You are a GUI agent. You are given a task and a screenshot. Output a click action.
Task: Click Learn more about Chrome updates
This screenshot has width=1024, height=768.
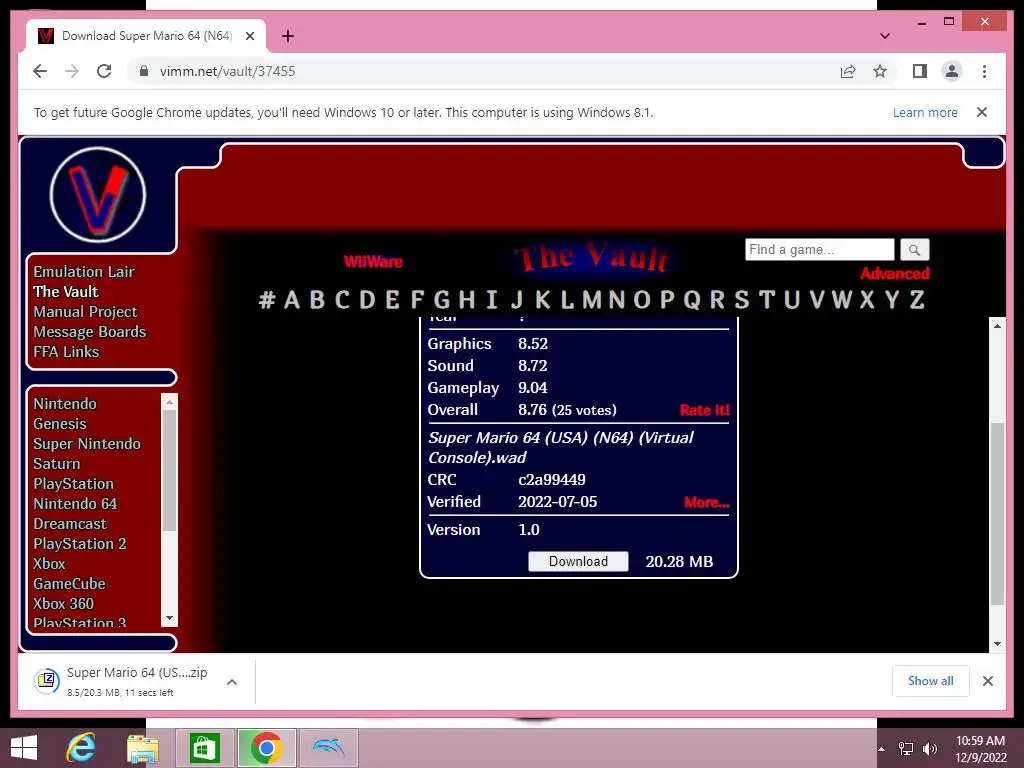[x=925, y=112]
